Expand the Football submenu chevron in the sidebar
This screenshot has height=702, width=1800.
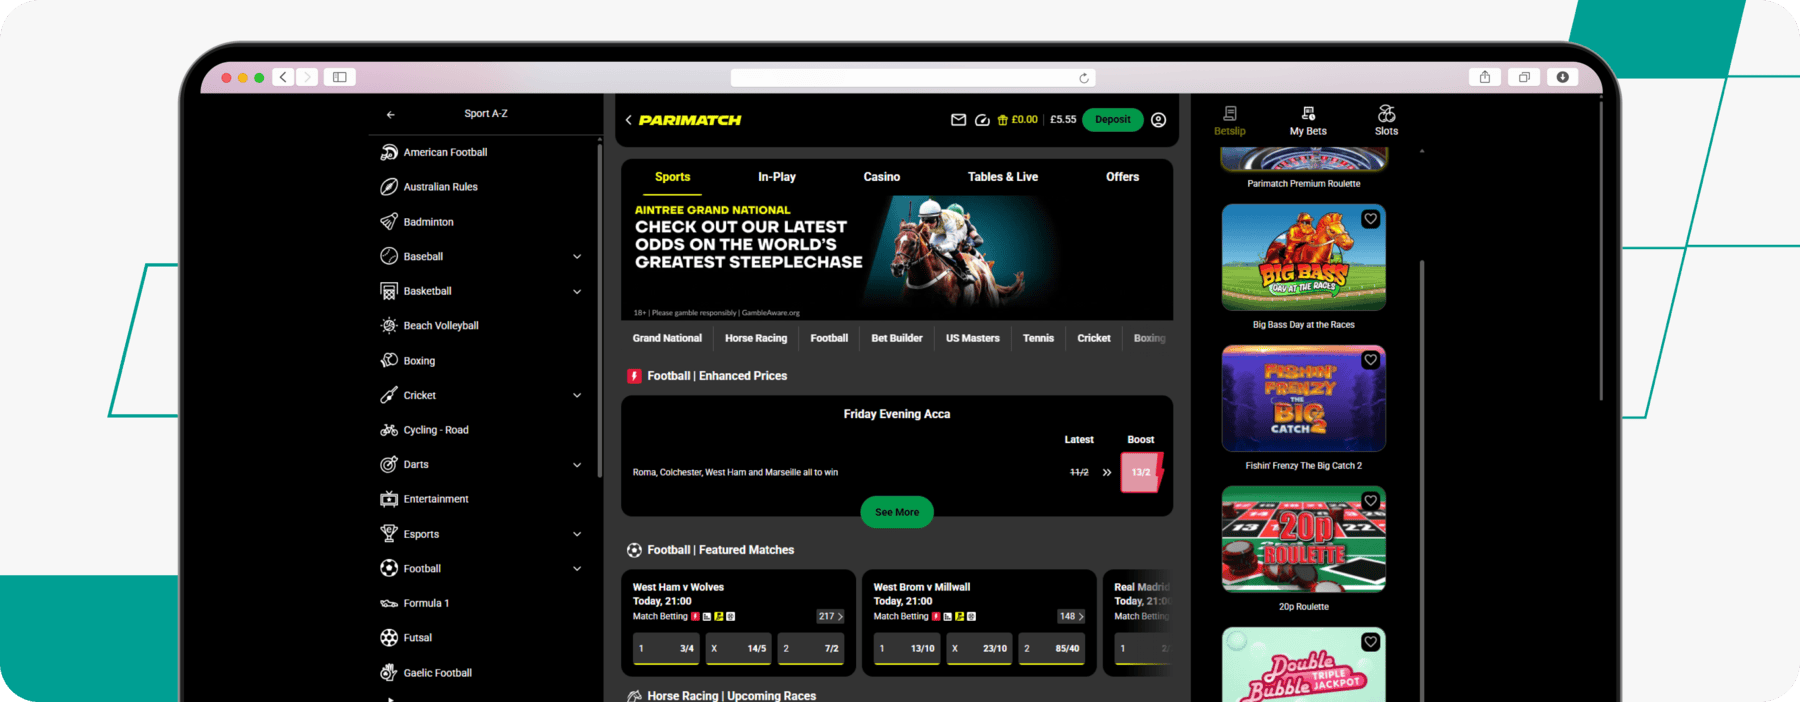(577, 569)
